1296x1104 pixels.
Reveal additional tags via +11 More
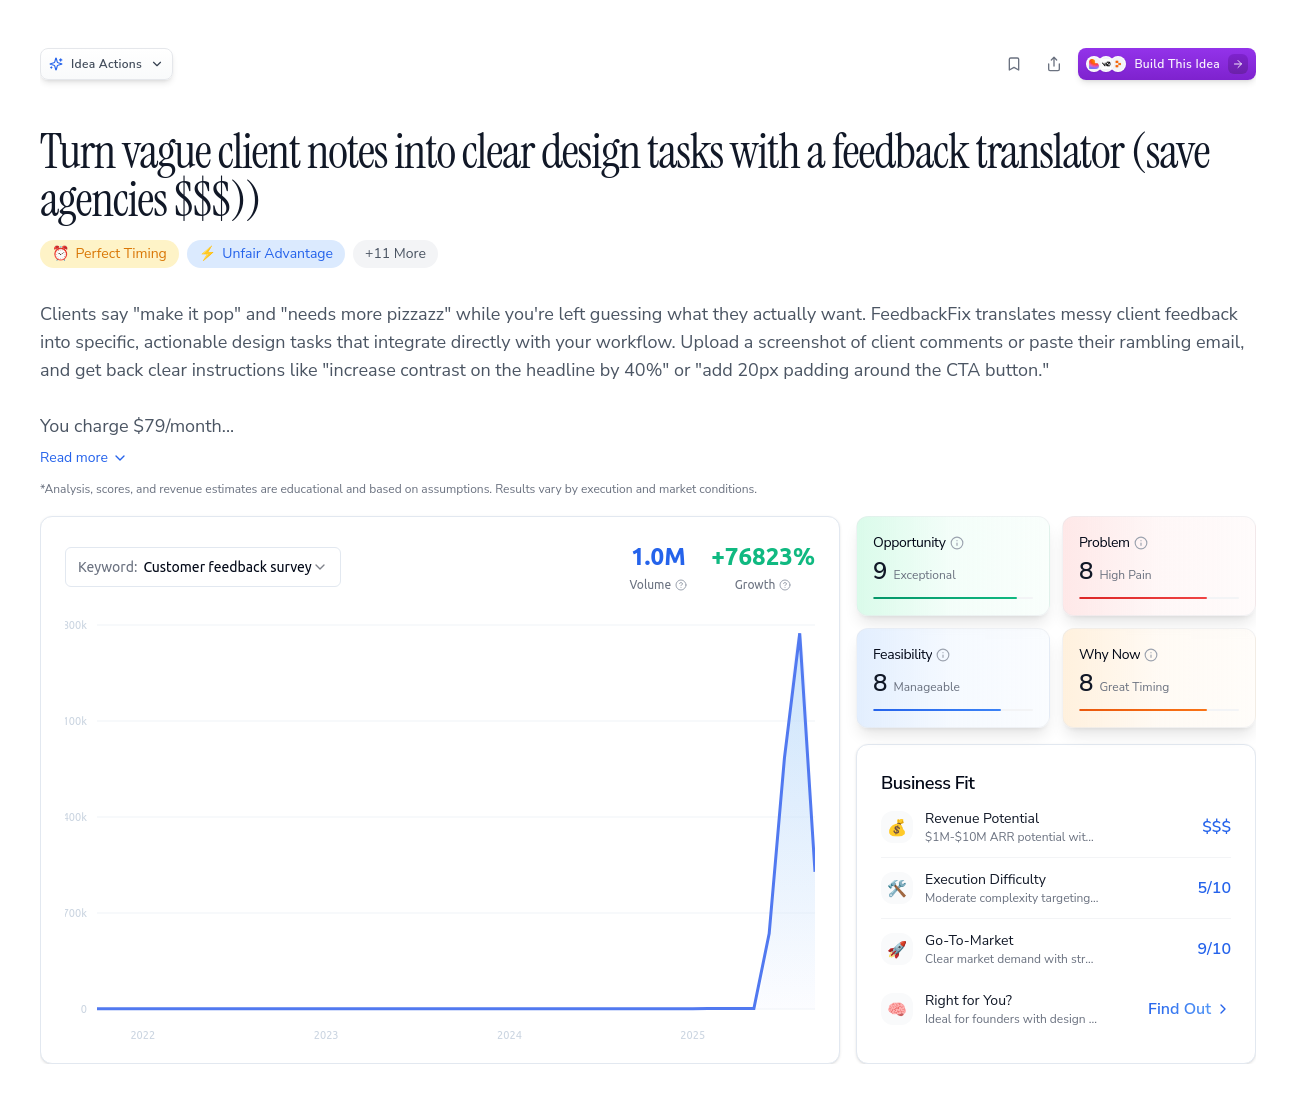[395, 253]
